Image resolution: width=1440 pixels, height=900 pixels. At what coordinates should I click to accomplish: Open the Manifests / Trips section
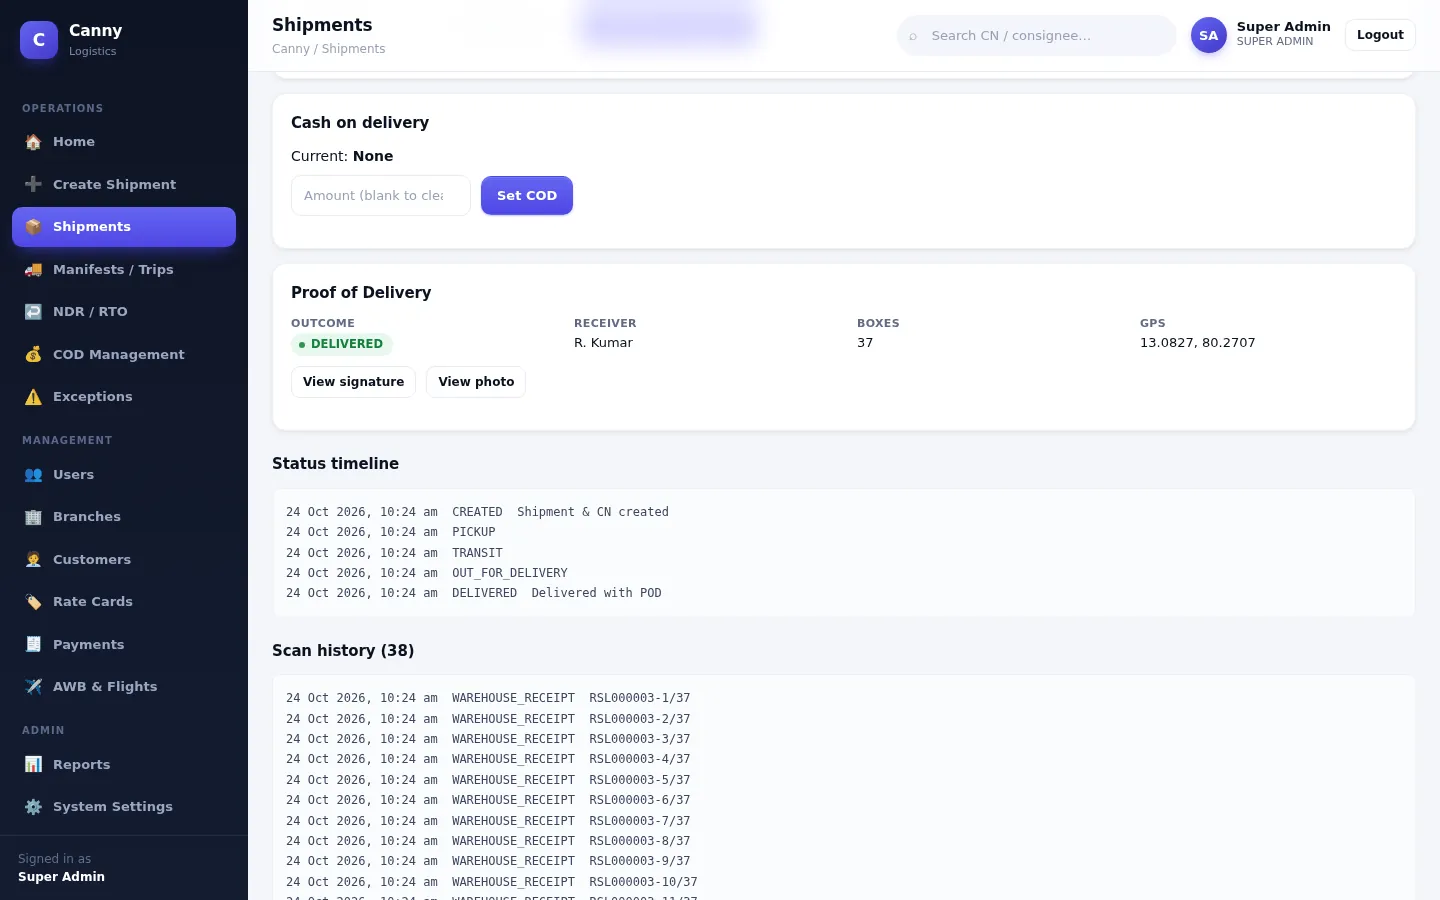124,270
